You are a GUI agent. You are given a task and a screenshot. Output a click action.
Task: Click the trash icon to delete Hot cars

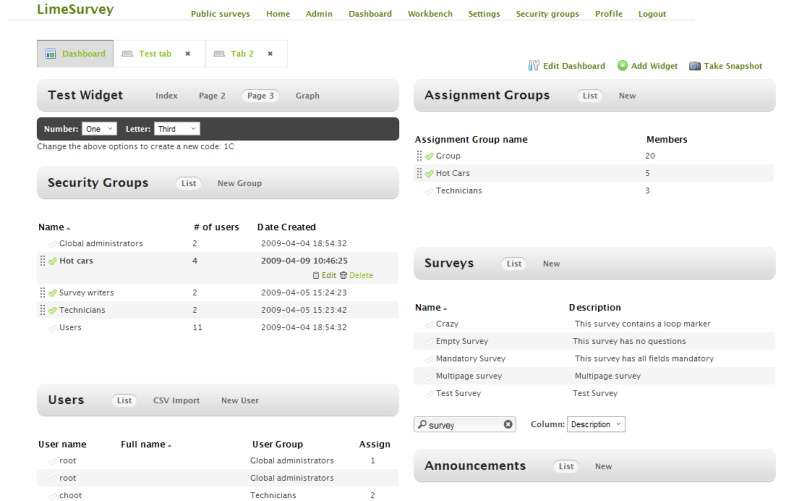[x=344, y=275]
